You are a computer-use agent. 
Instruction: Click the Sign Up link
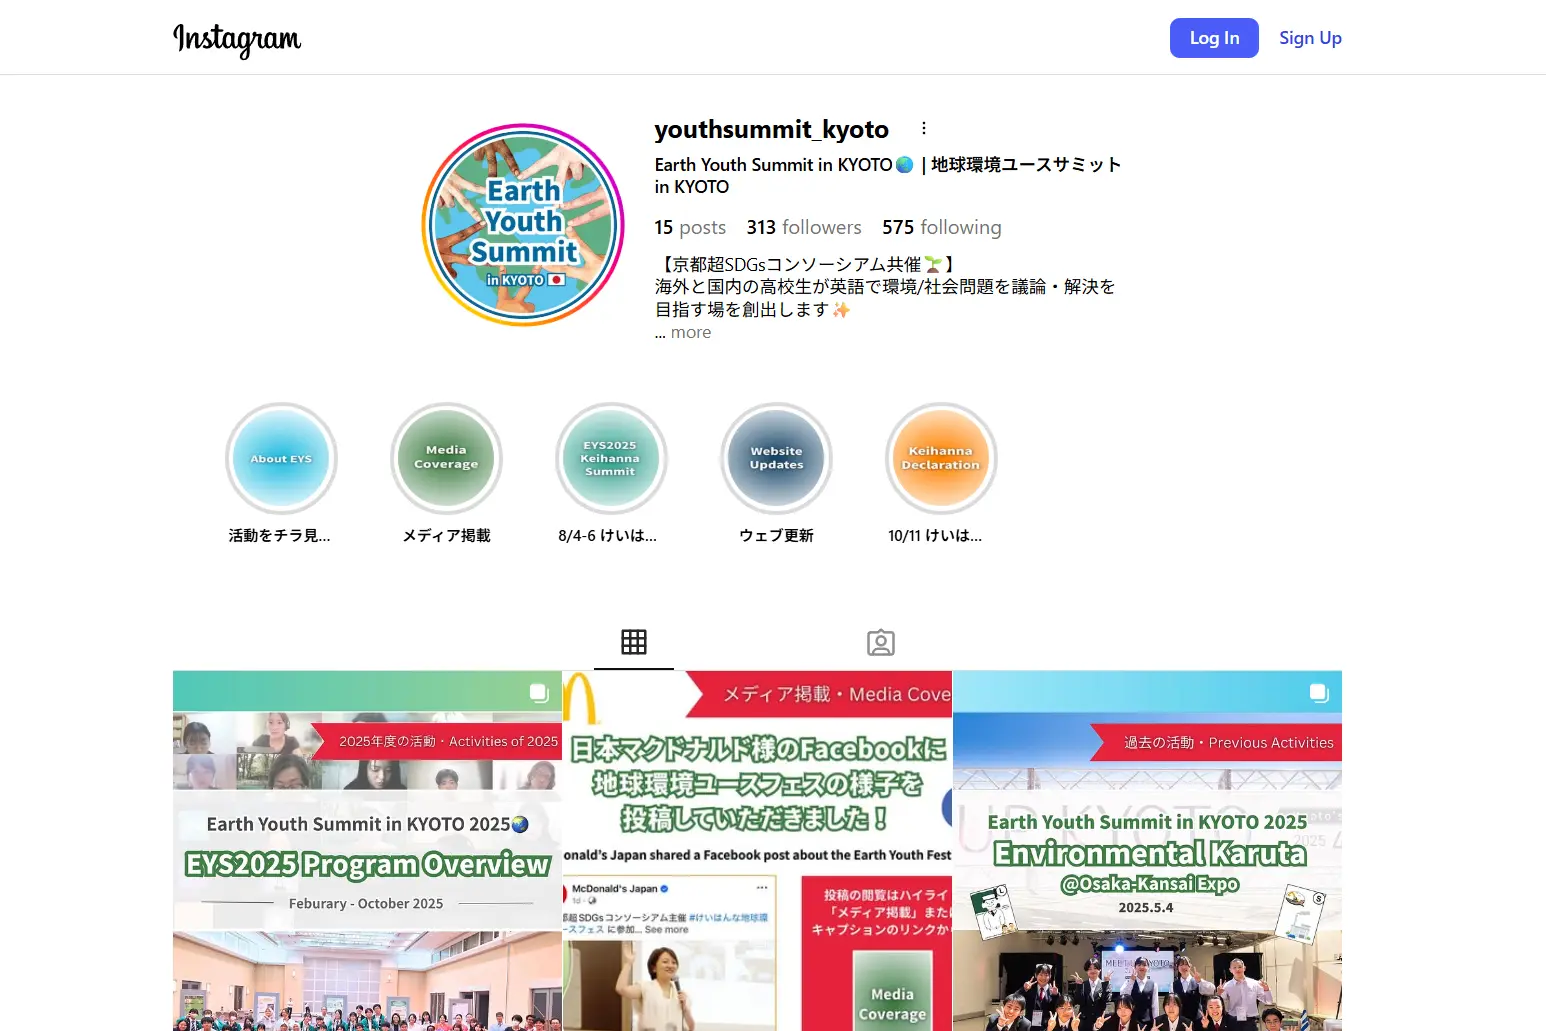point(1310,38)
